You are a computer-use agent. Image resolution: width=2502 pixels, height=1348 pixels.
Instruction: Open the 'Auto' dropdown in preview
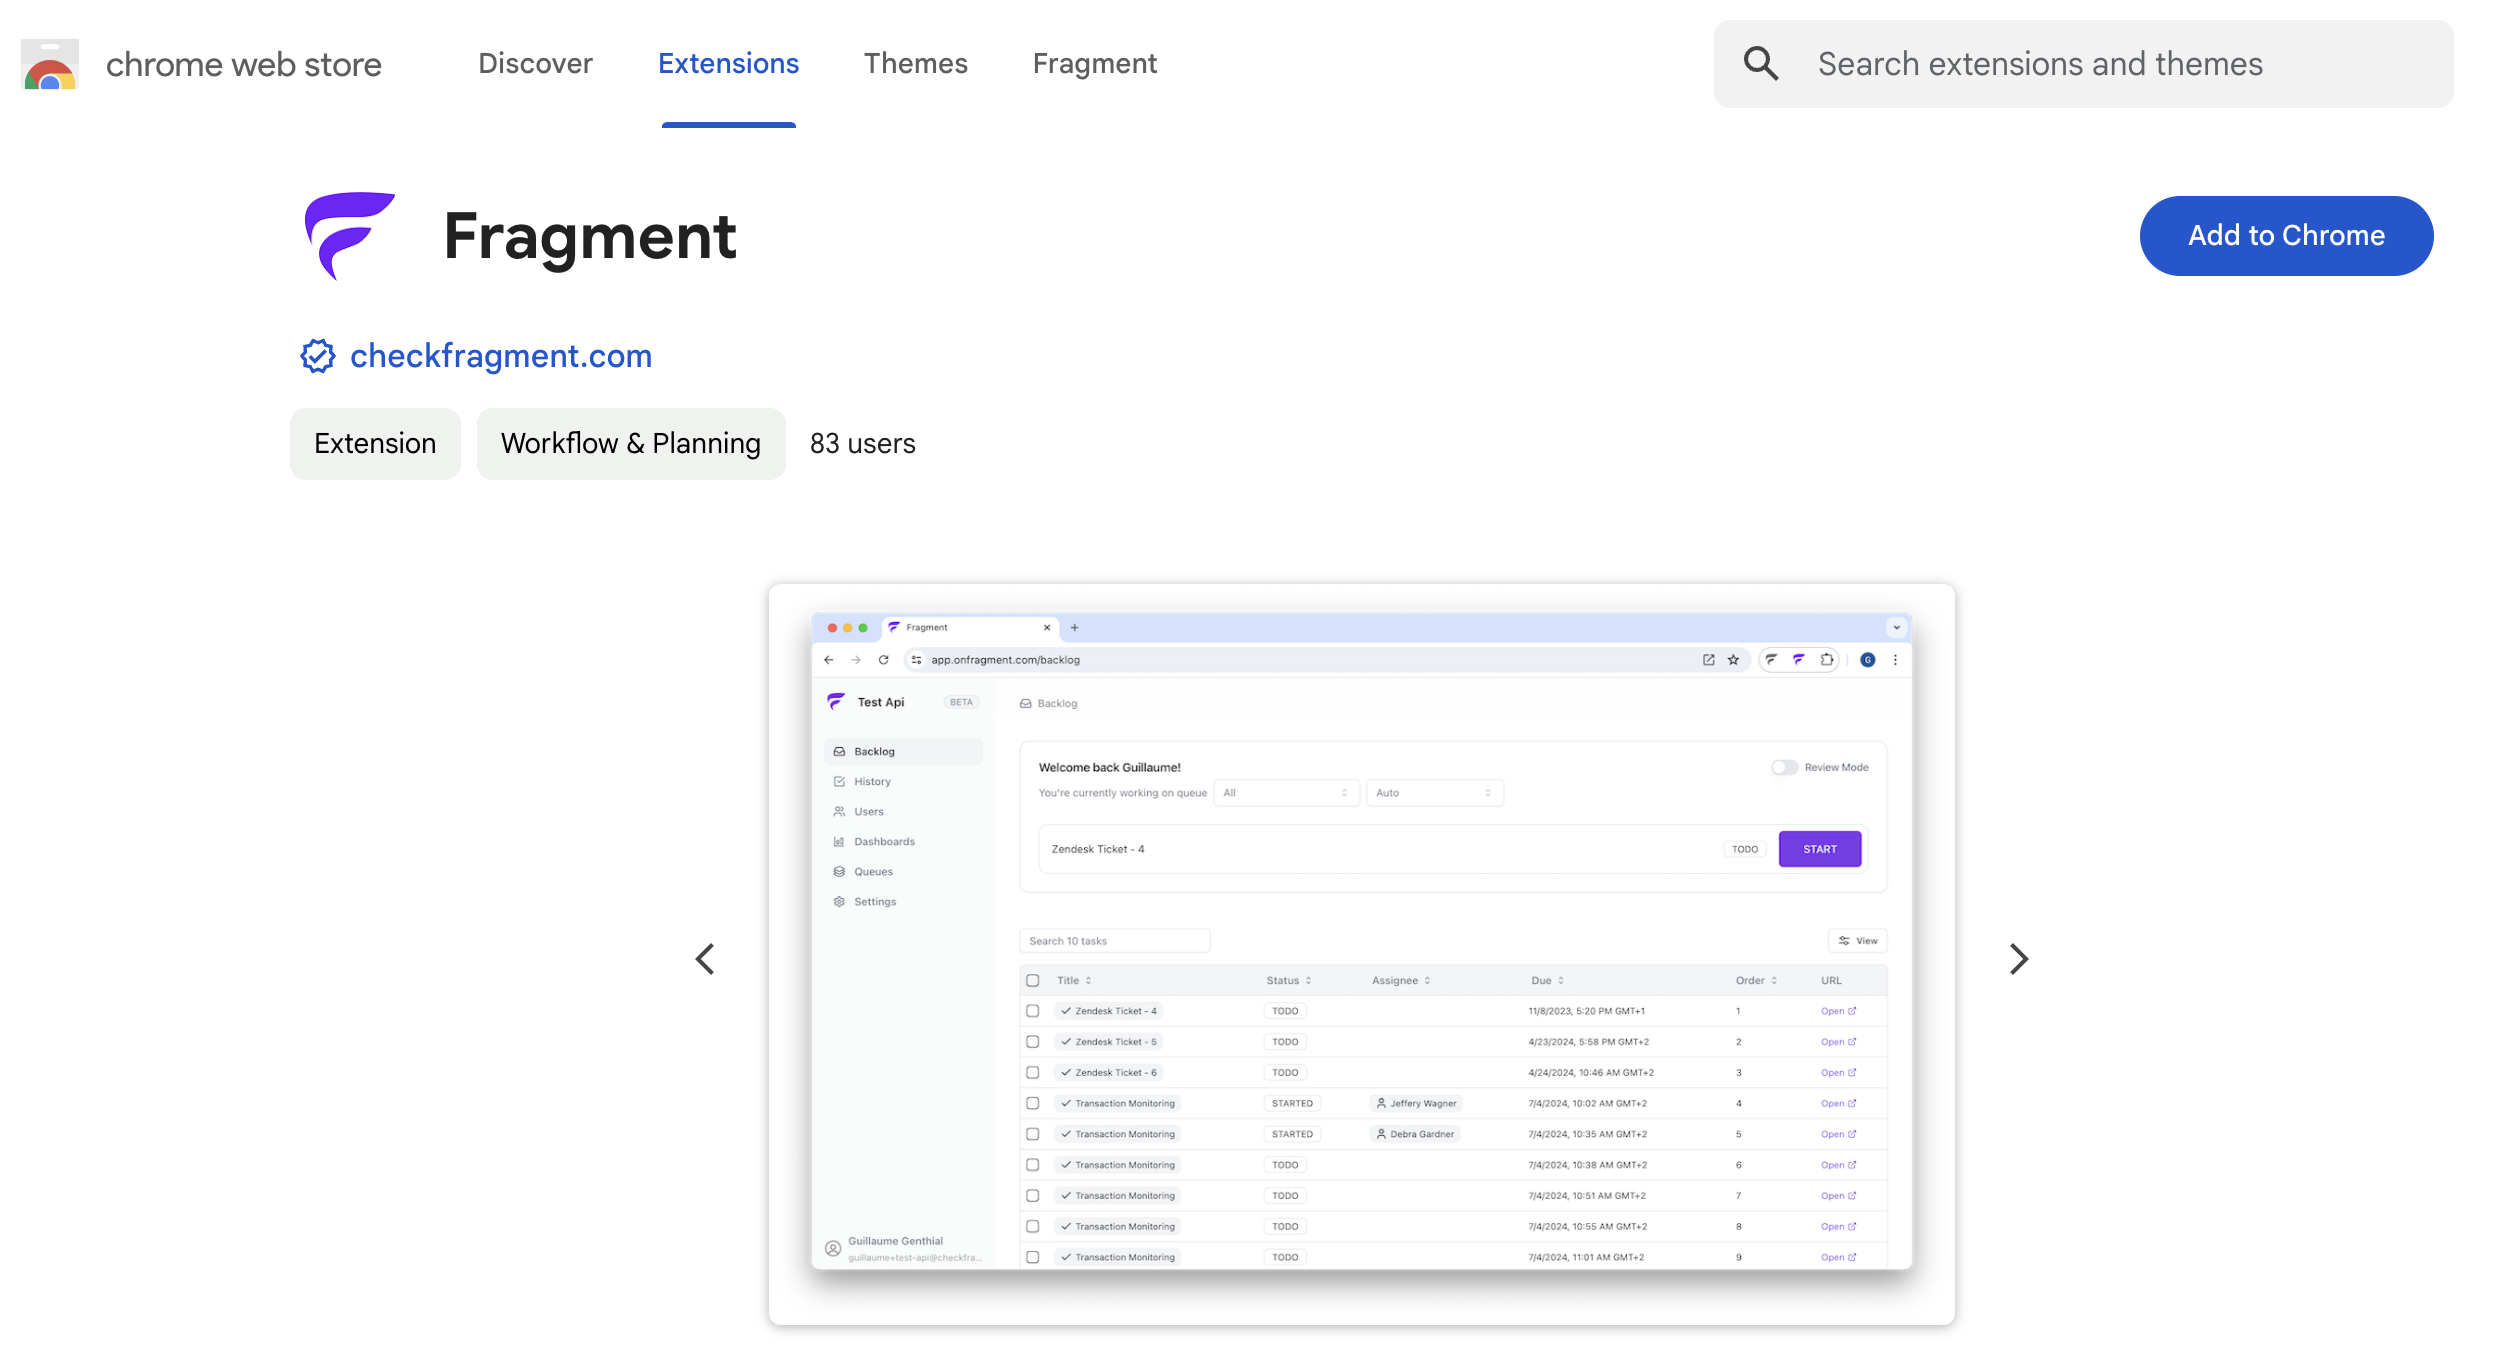pos(1434,793)
